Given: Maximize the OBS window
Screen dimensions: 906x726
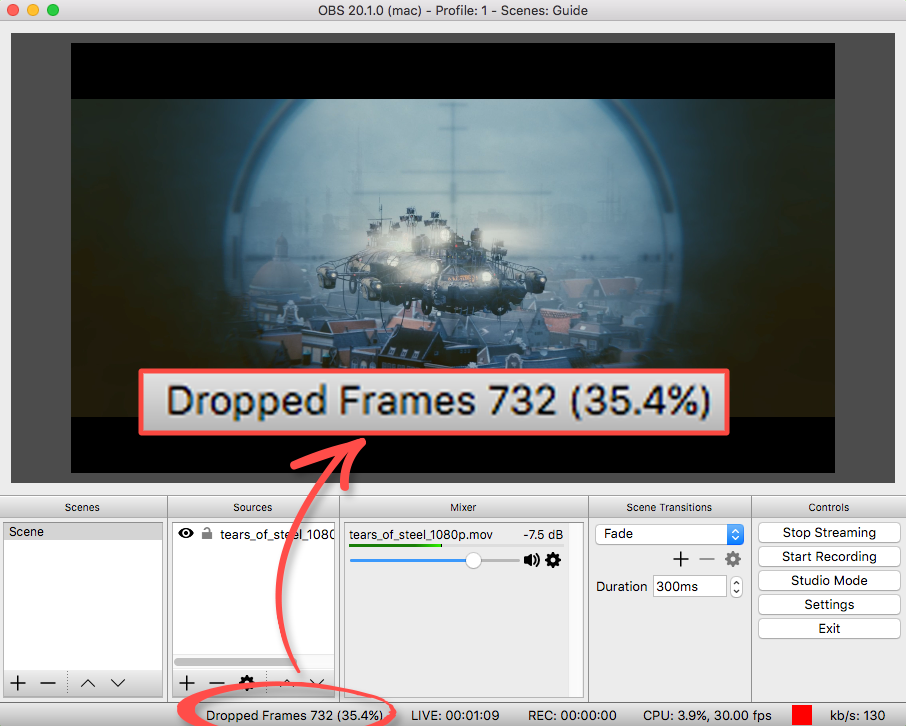Looking at the screenshot, I should point(53,10).
